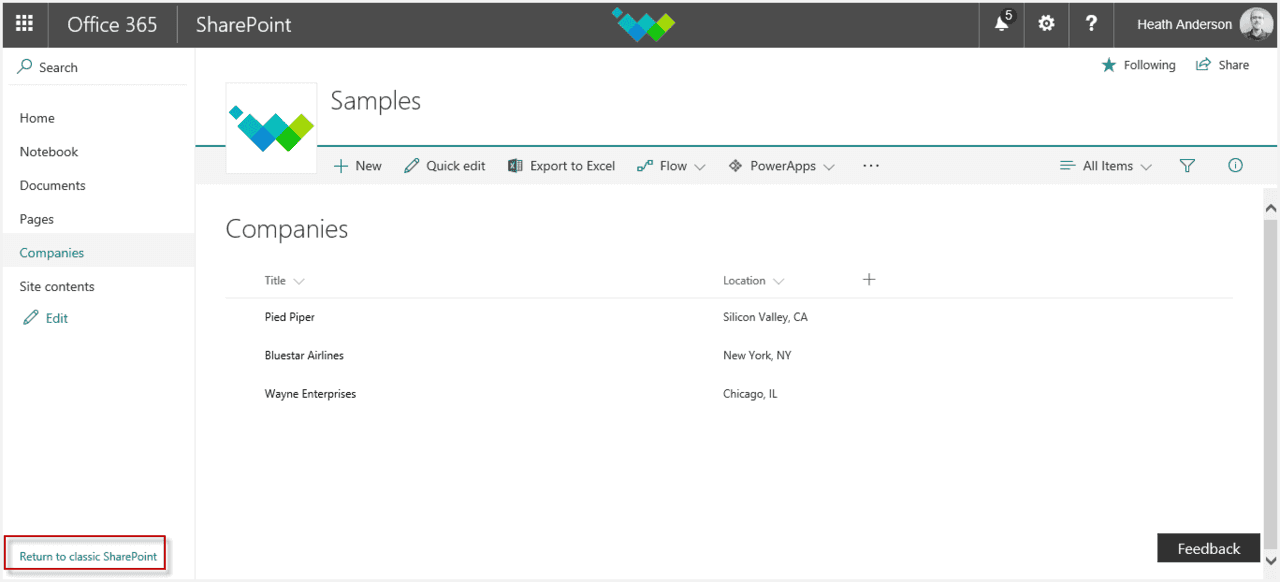Open Notebook in left navigation
The height and width of the screenshot is (582, 1280).
(49, 152)
